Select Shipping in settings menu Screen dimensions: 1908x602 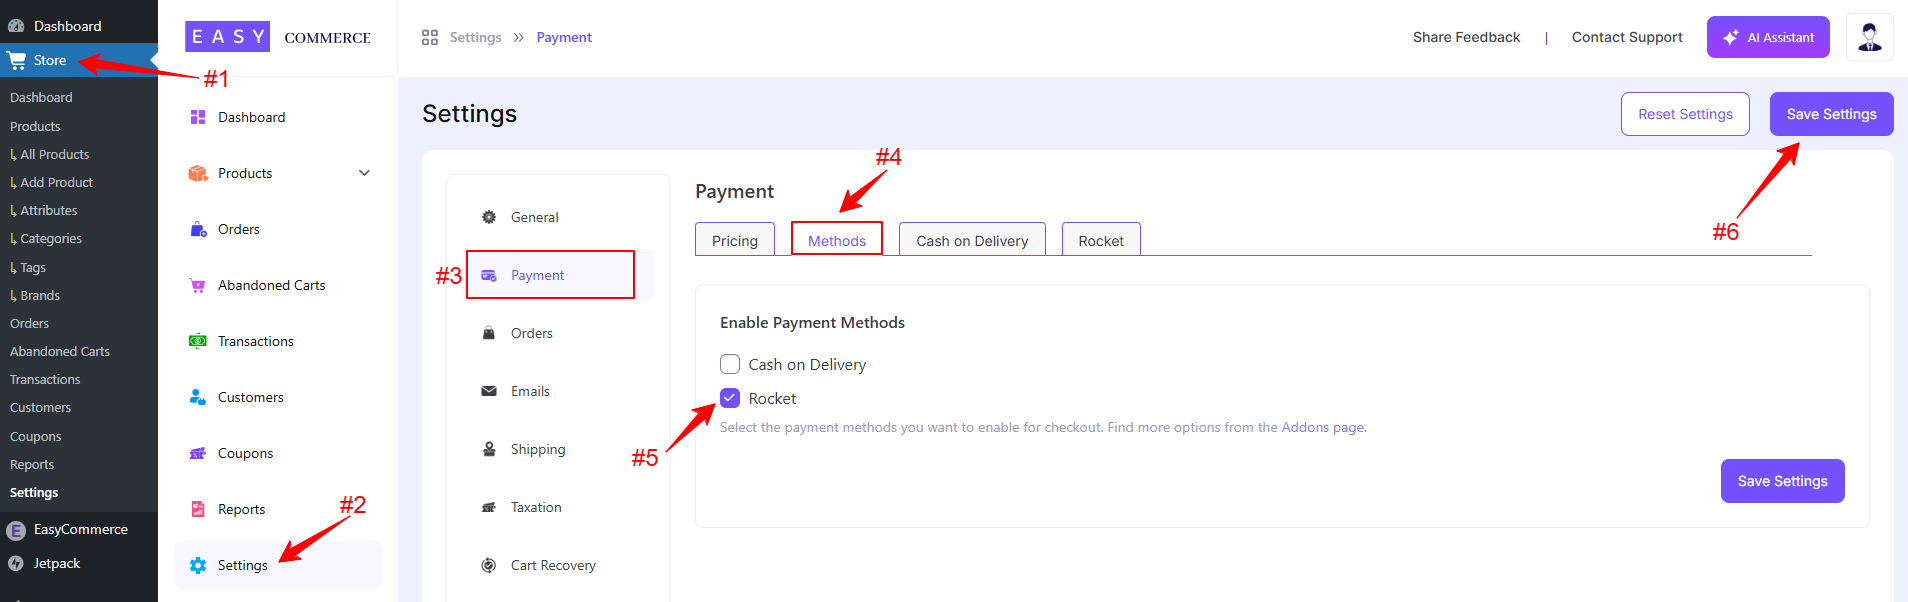tap(538, 449)
